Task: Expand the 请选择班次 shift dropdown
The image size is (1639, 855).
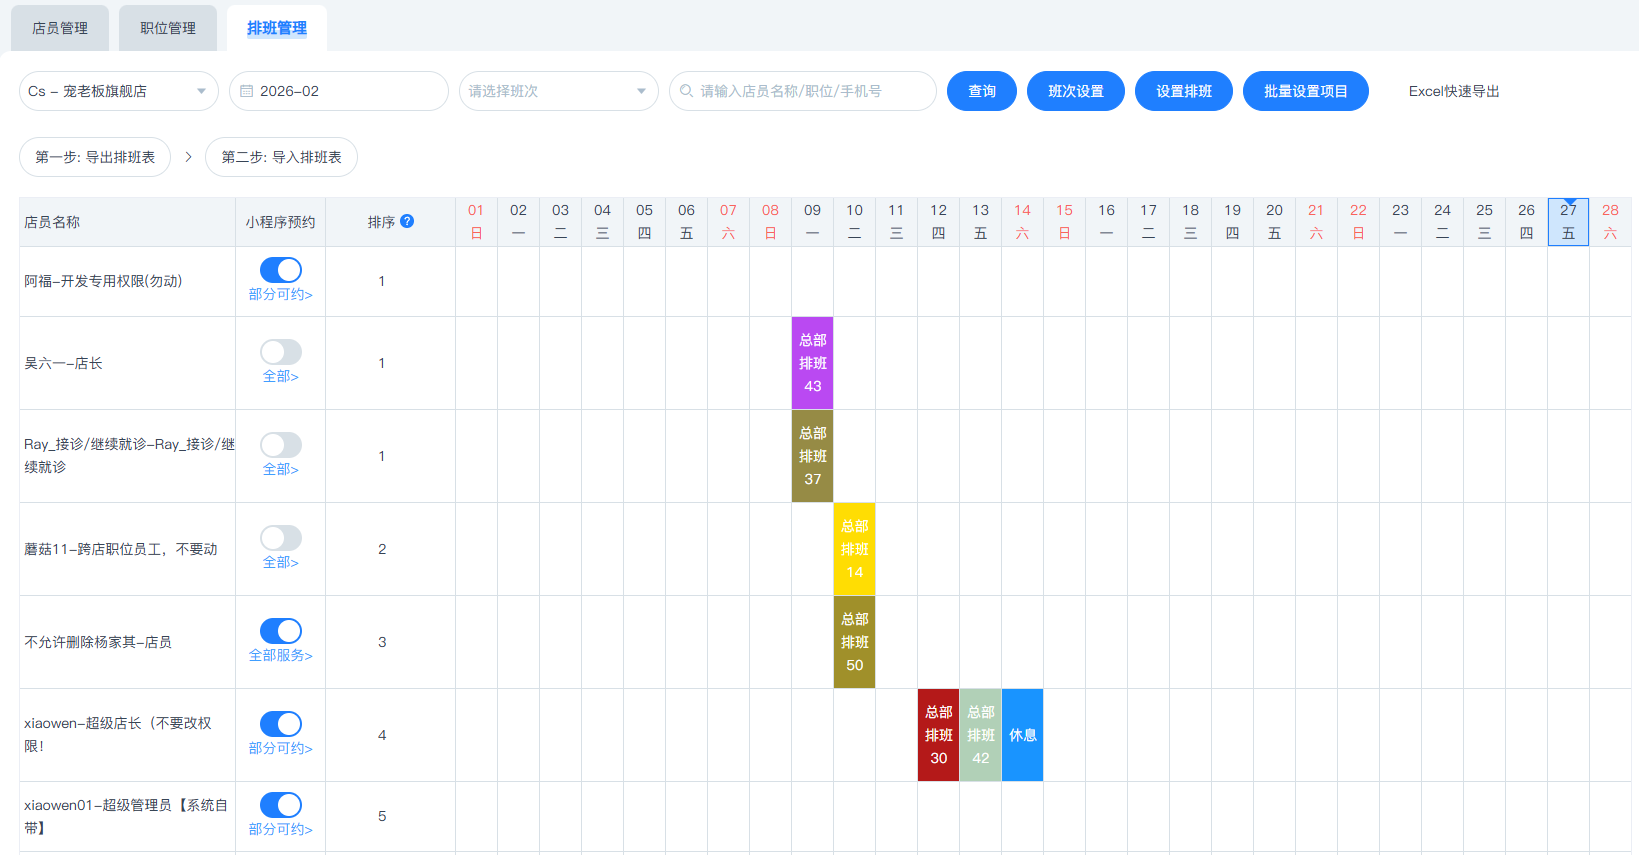Action: pos(558,91)
